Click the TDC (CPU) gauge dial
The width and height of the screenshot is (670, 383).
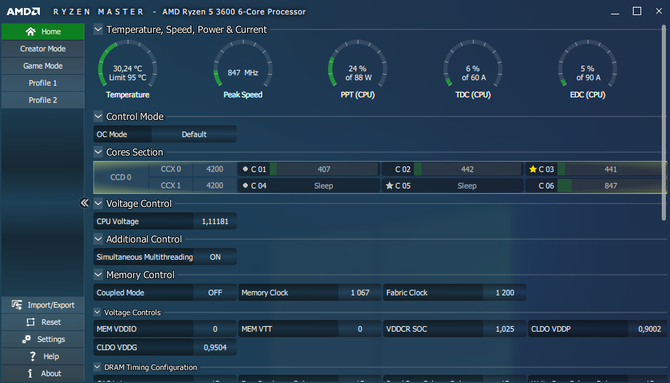click(x=473, y=64)
